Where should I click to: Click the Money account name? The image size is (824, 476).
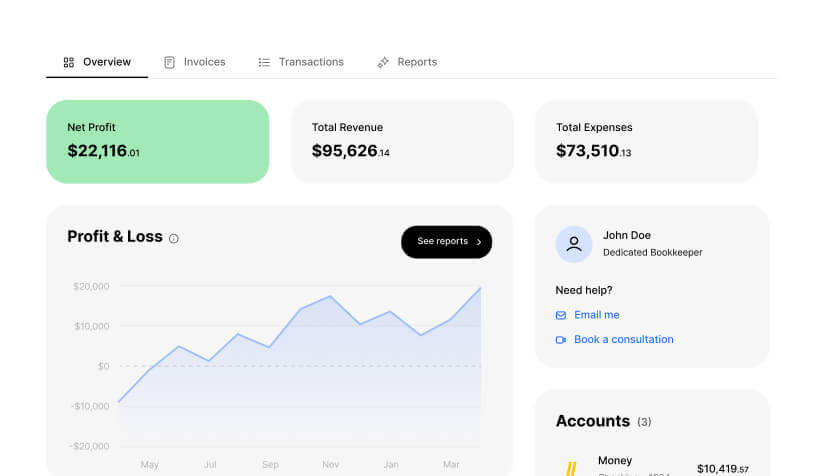pyautogui.click(x=615, y=460)
